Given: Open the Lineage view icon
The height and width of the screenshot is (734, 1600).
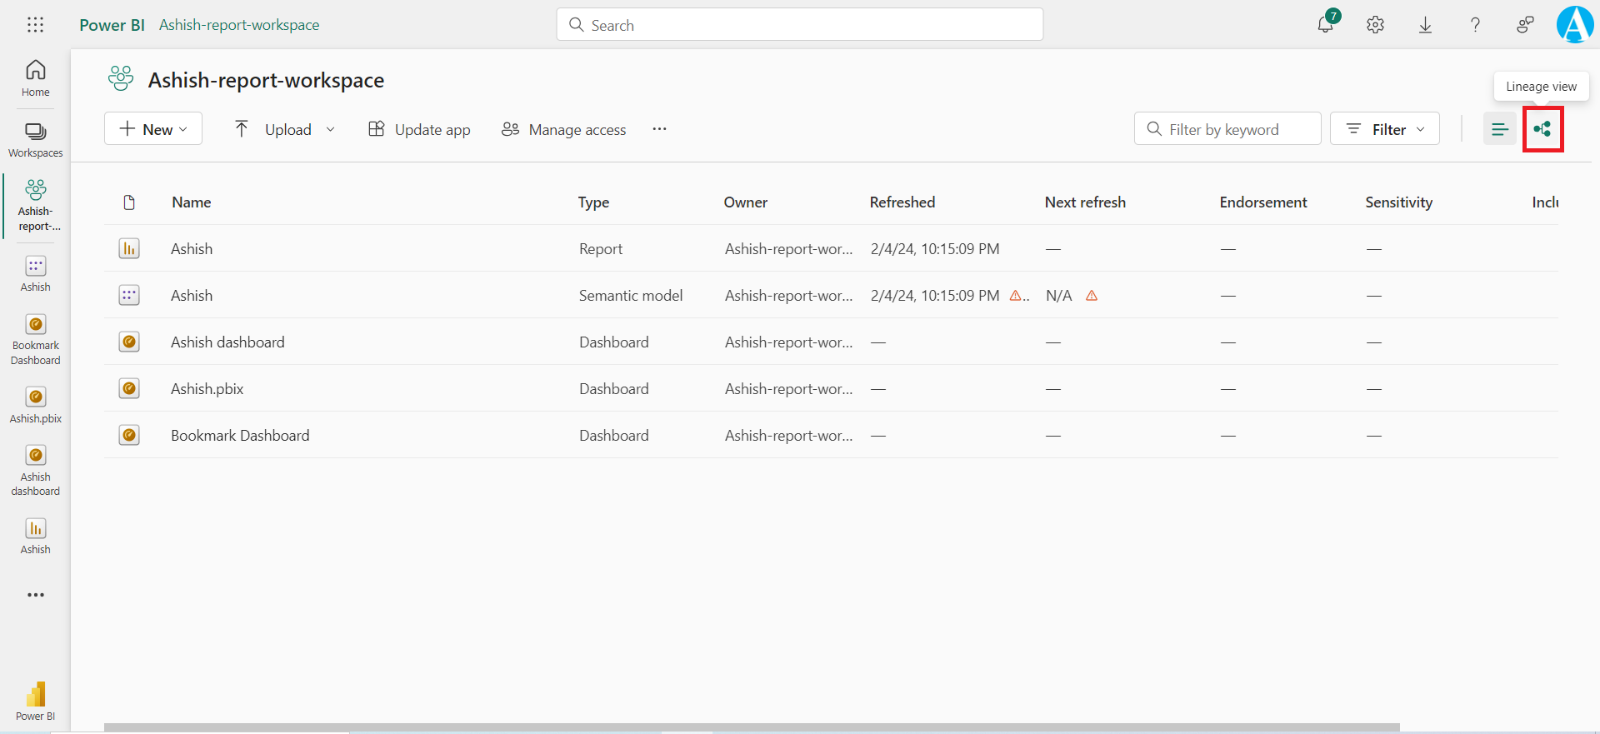Looking at the screenshot, I should 1542,129.
